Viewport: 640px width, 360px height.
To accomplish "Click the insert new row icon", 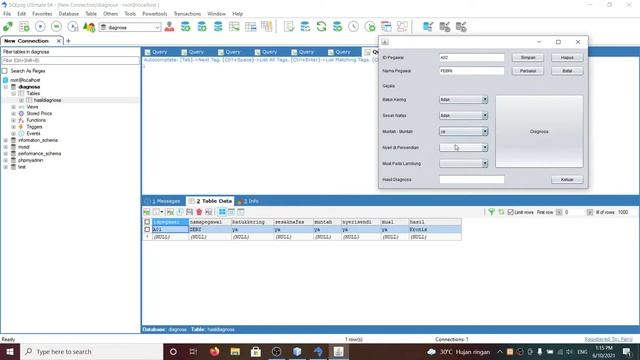I will 170,212.
